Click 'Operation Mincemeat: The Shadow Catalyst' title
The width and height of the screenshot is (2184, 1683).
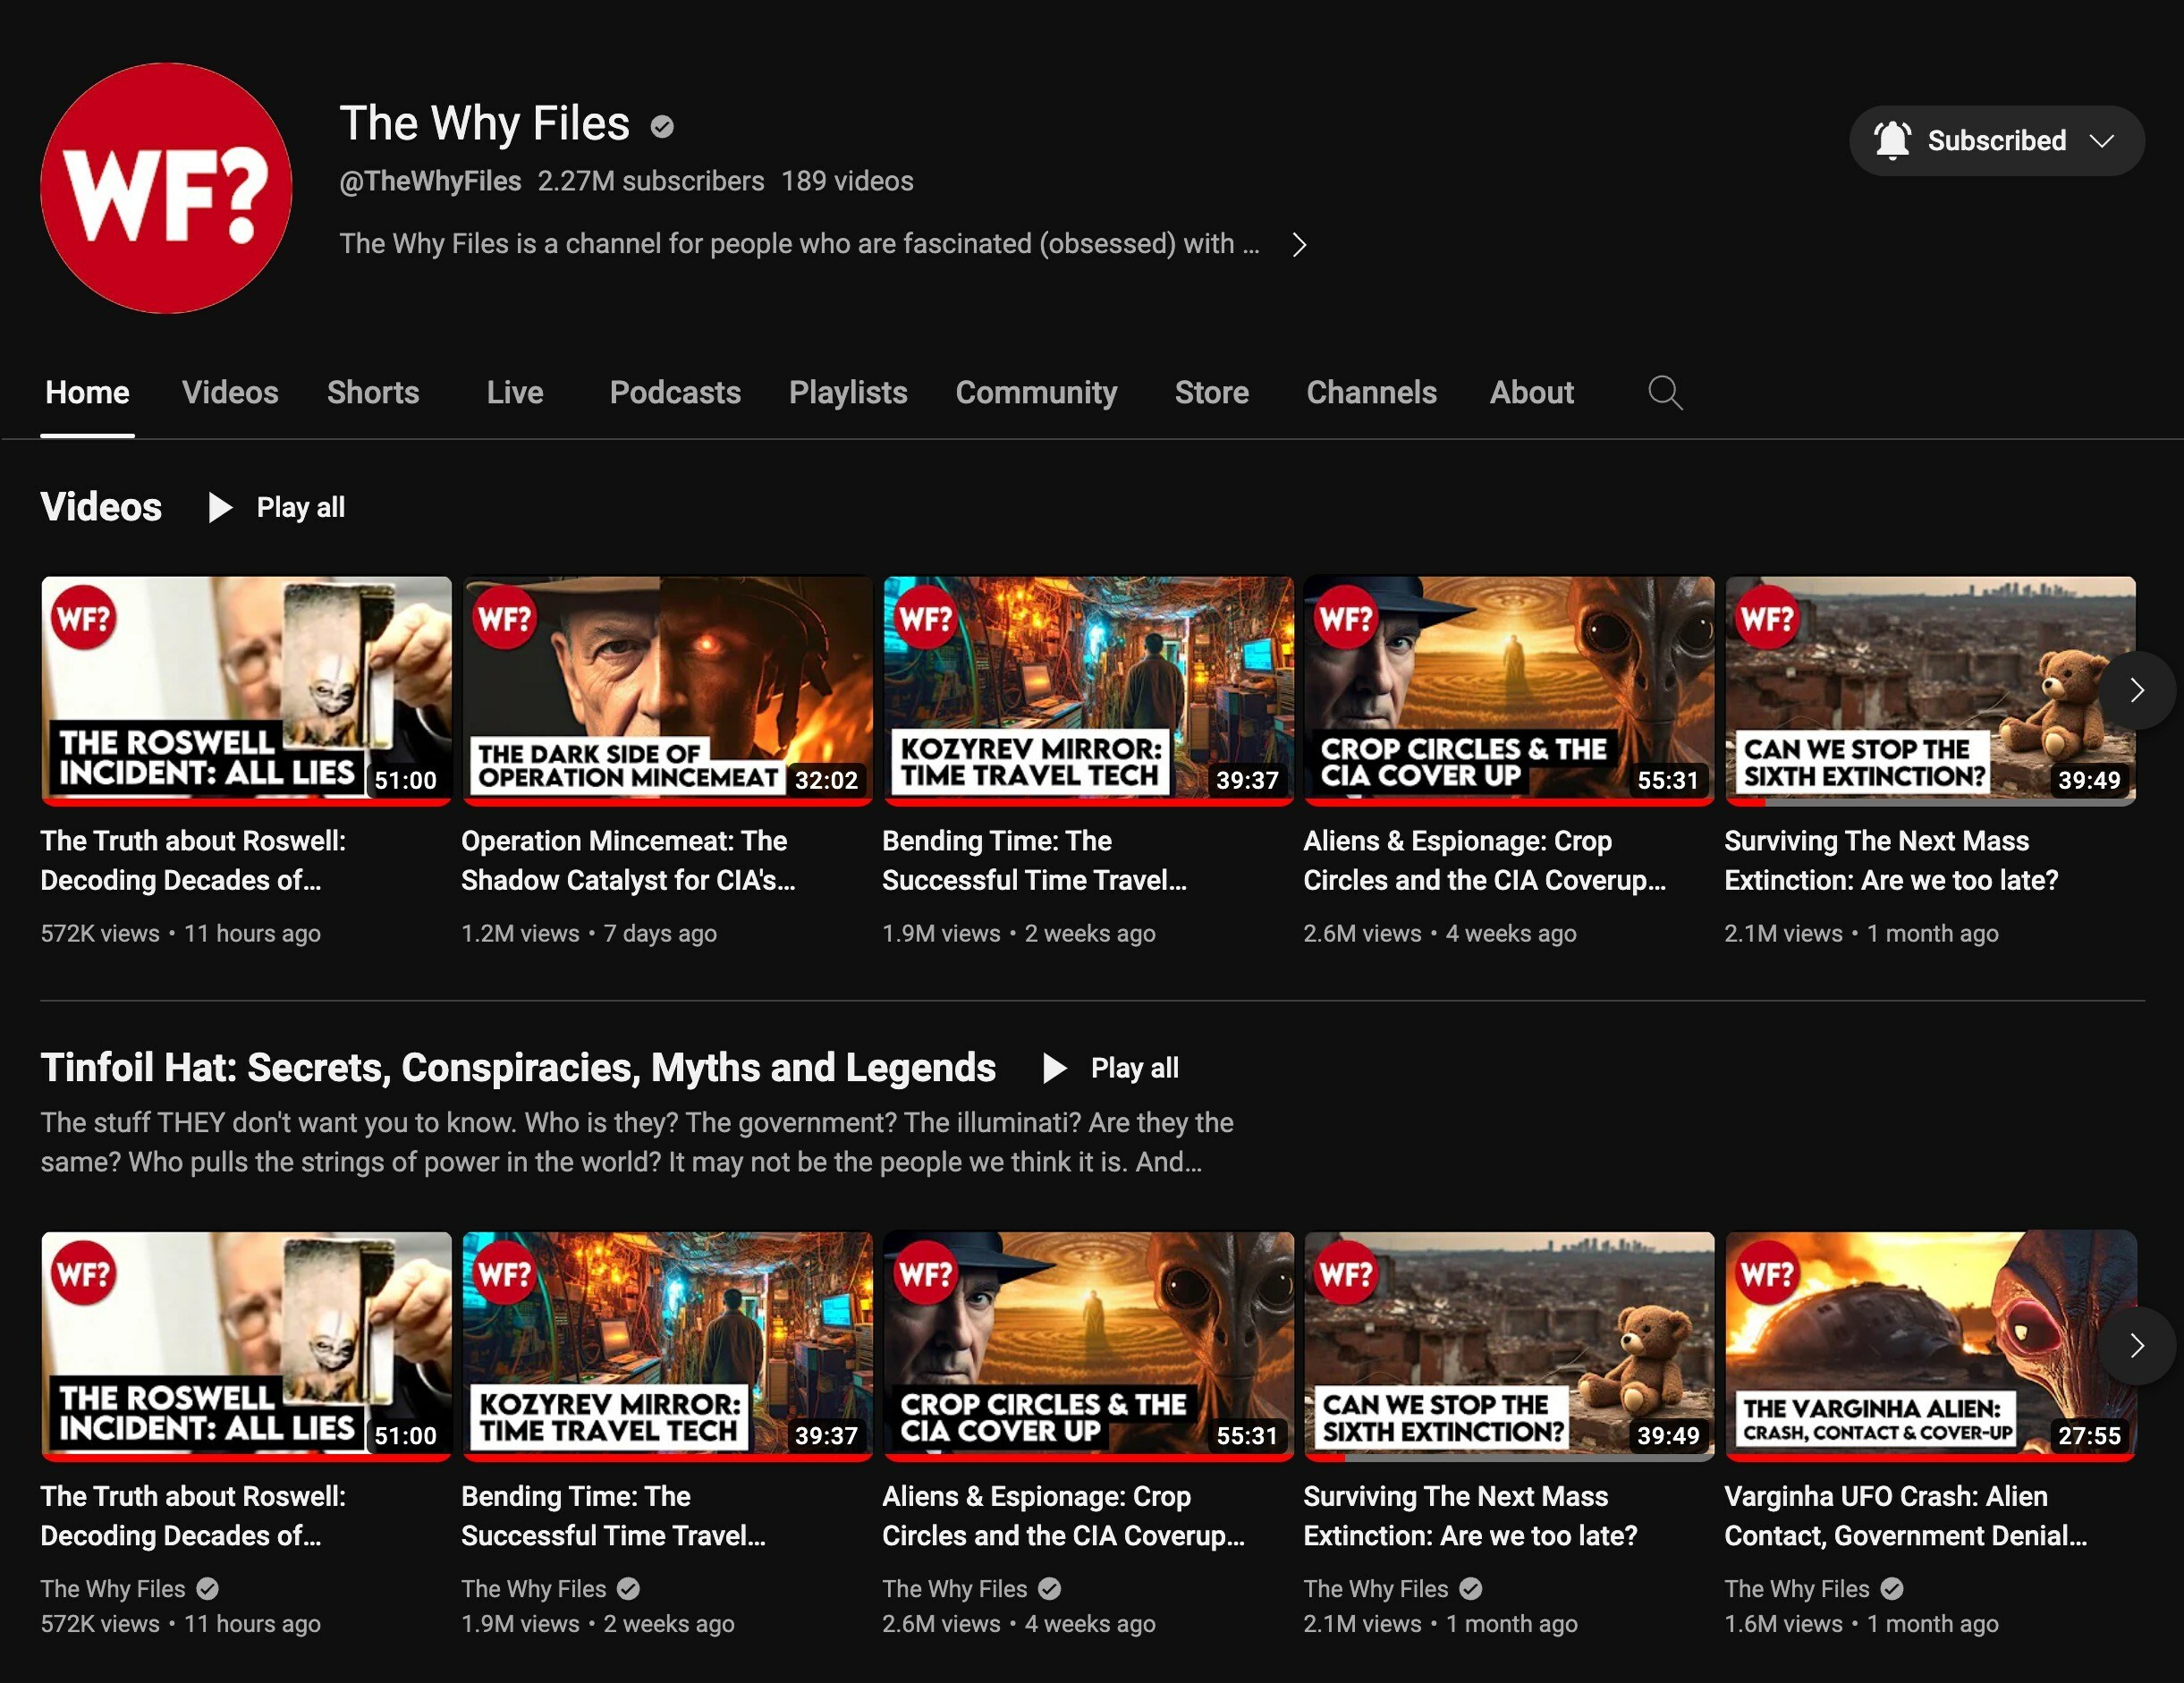point(628,861)
